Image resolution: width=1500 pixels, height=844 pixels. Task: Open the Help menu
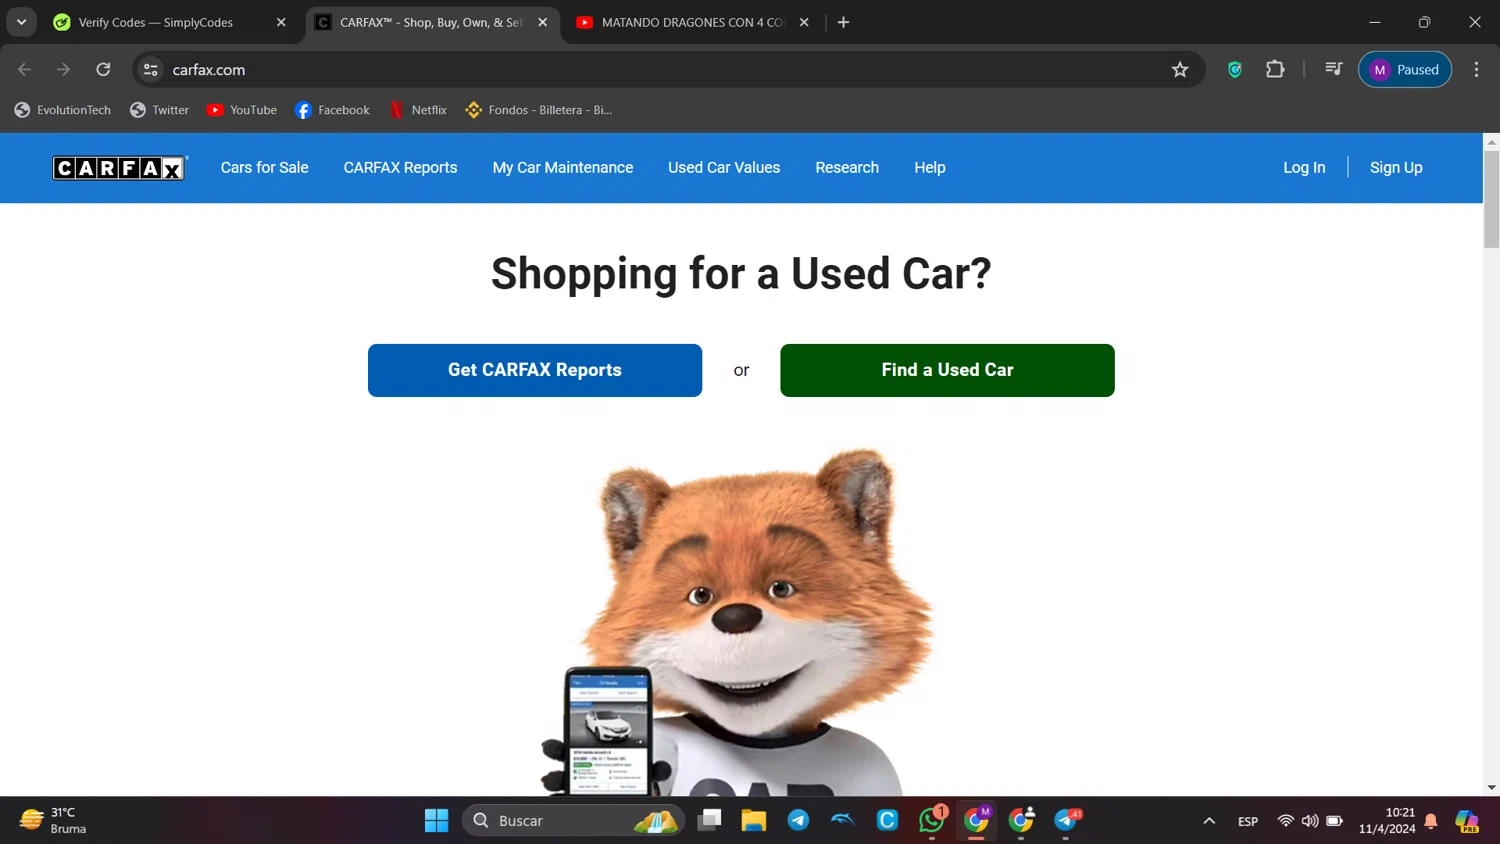pos(930,168)
